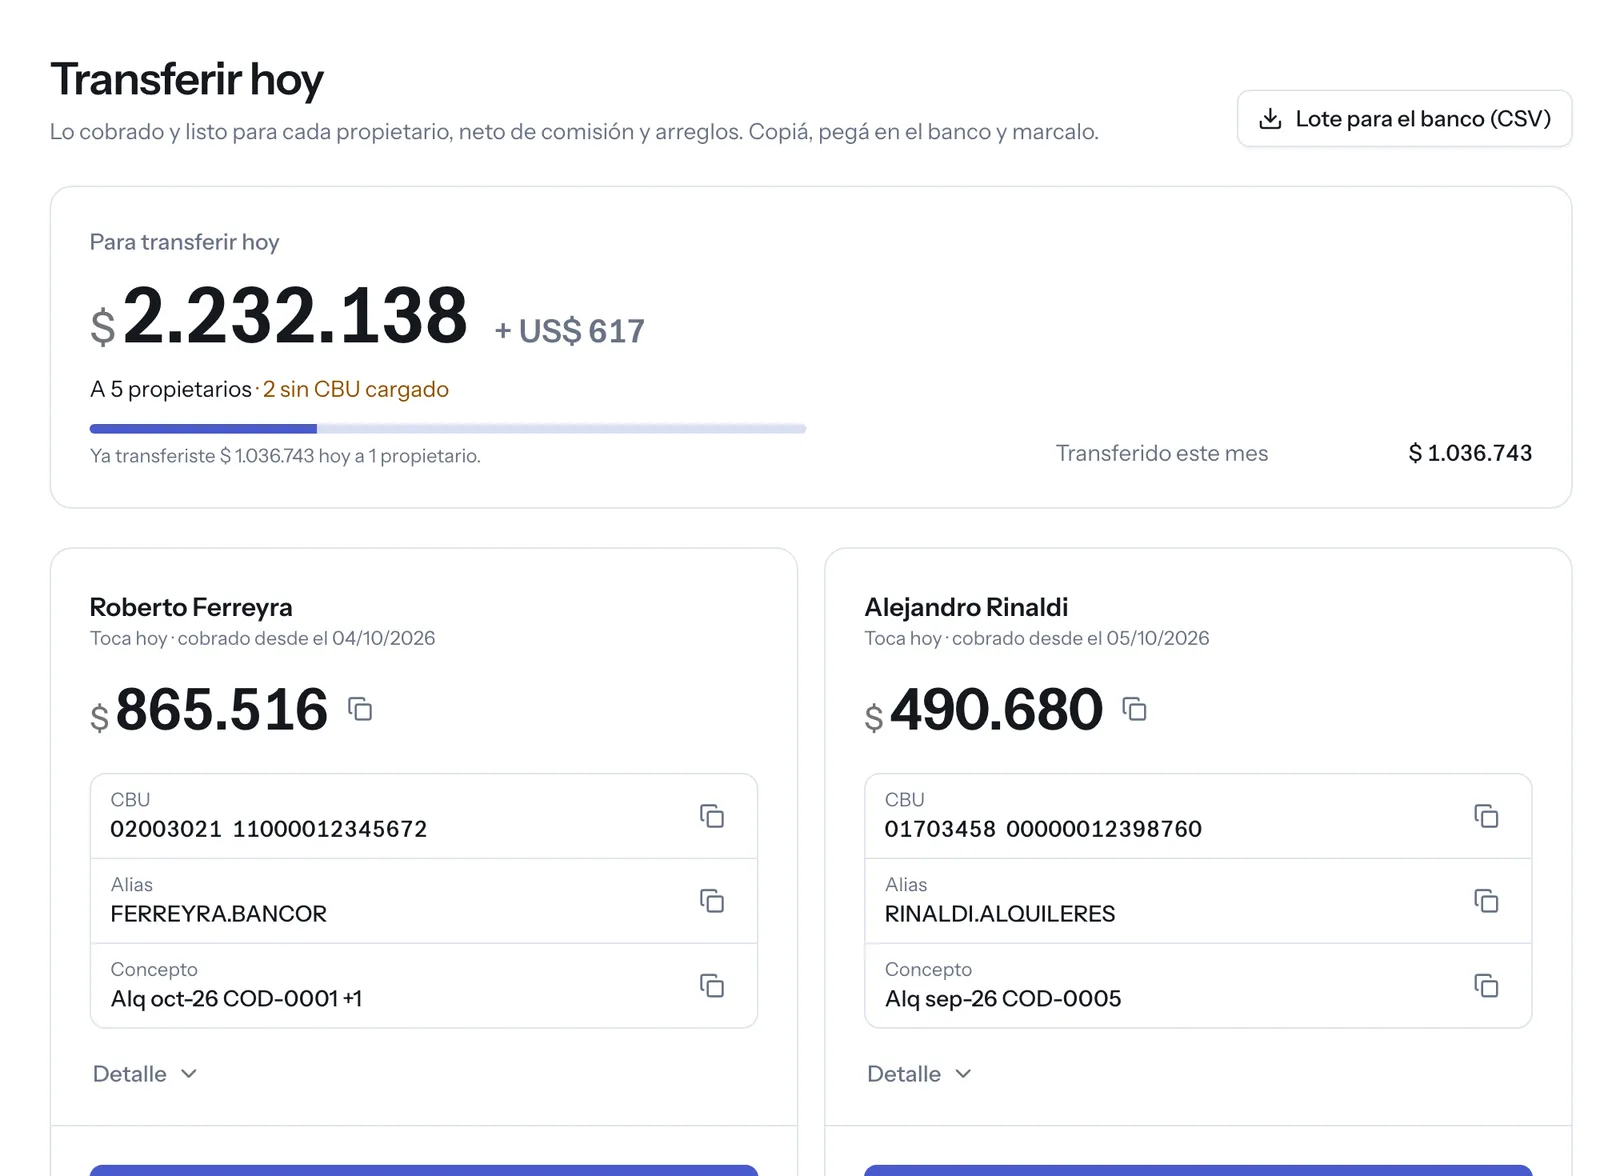Screen dimensions: 1624x1176
Task: Select the total amount $2.232.138
Action: click(279, 317)
